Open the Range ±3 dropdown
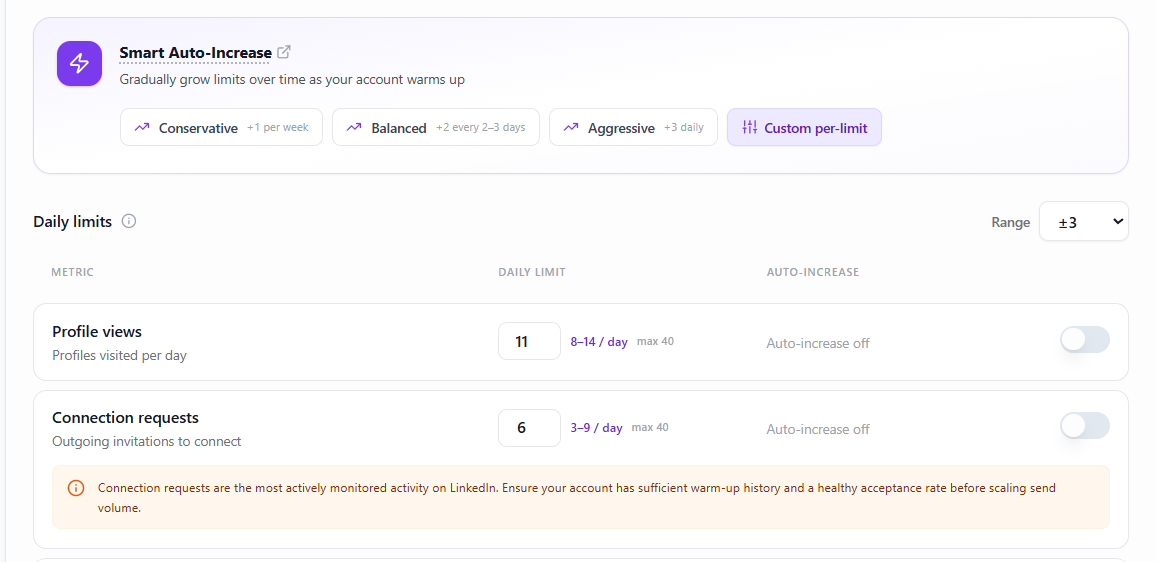The height and width of the screenshot is (562, 1156). click(x=1084, y=221)
